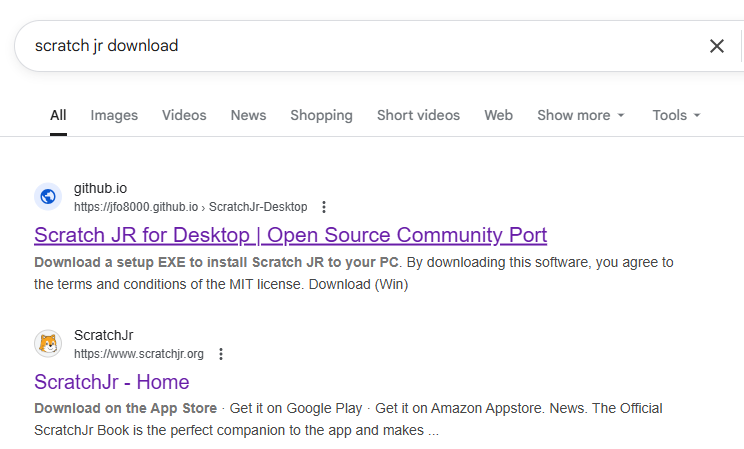Click the 'Download a setup EXE' snippet text
The height and width of the screenshot is (449, 744).
click(x=216, y=262)
